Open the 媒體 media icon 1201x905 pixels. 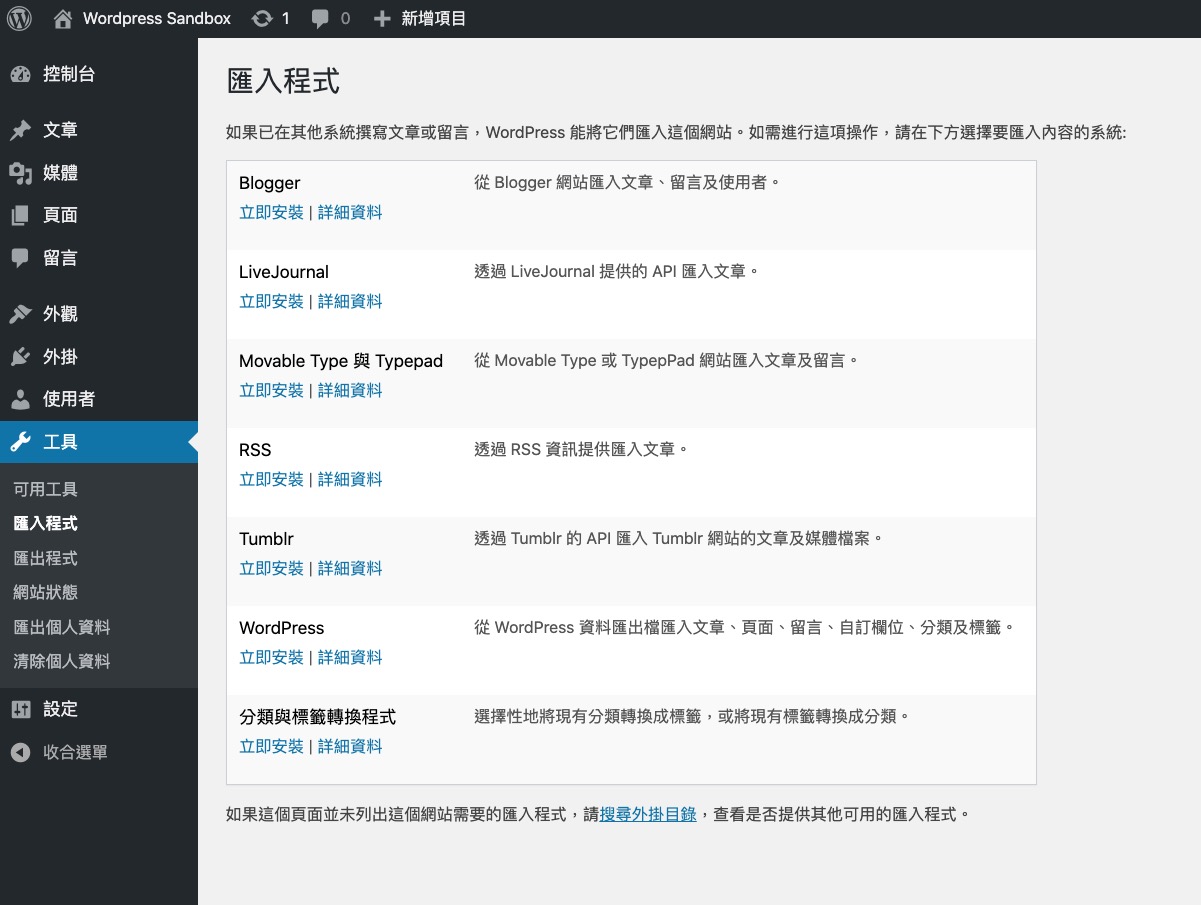(20, 173)
